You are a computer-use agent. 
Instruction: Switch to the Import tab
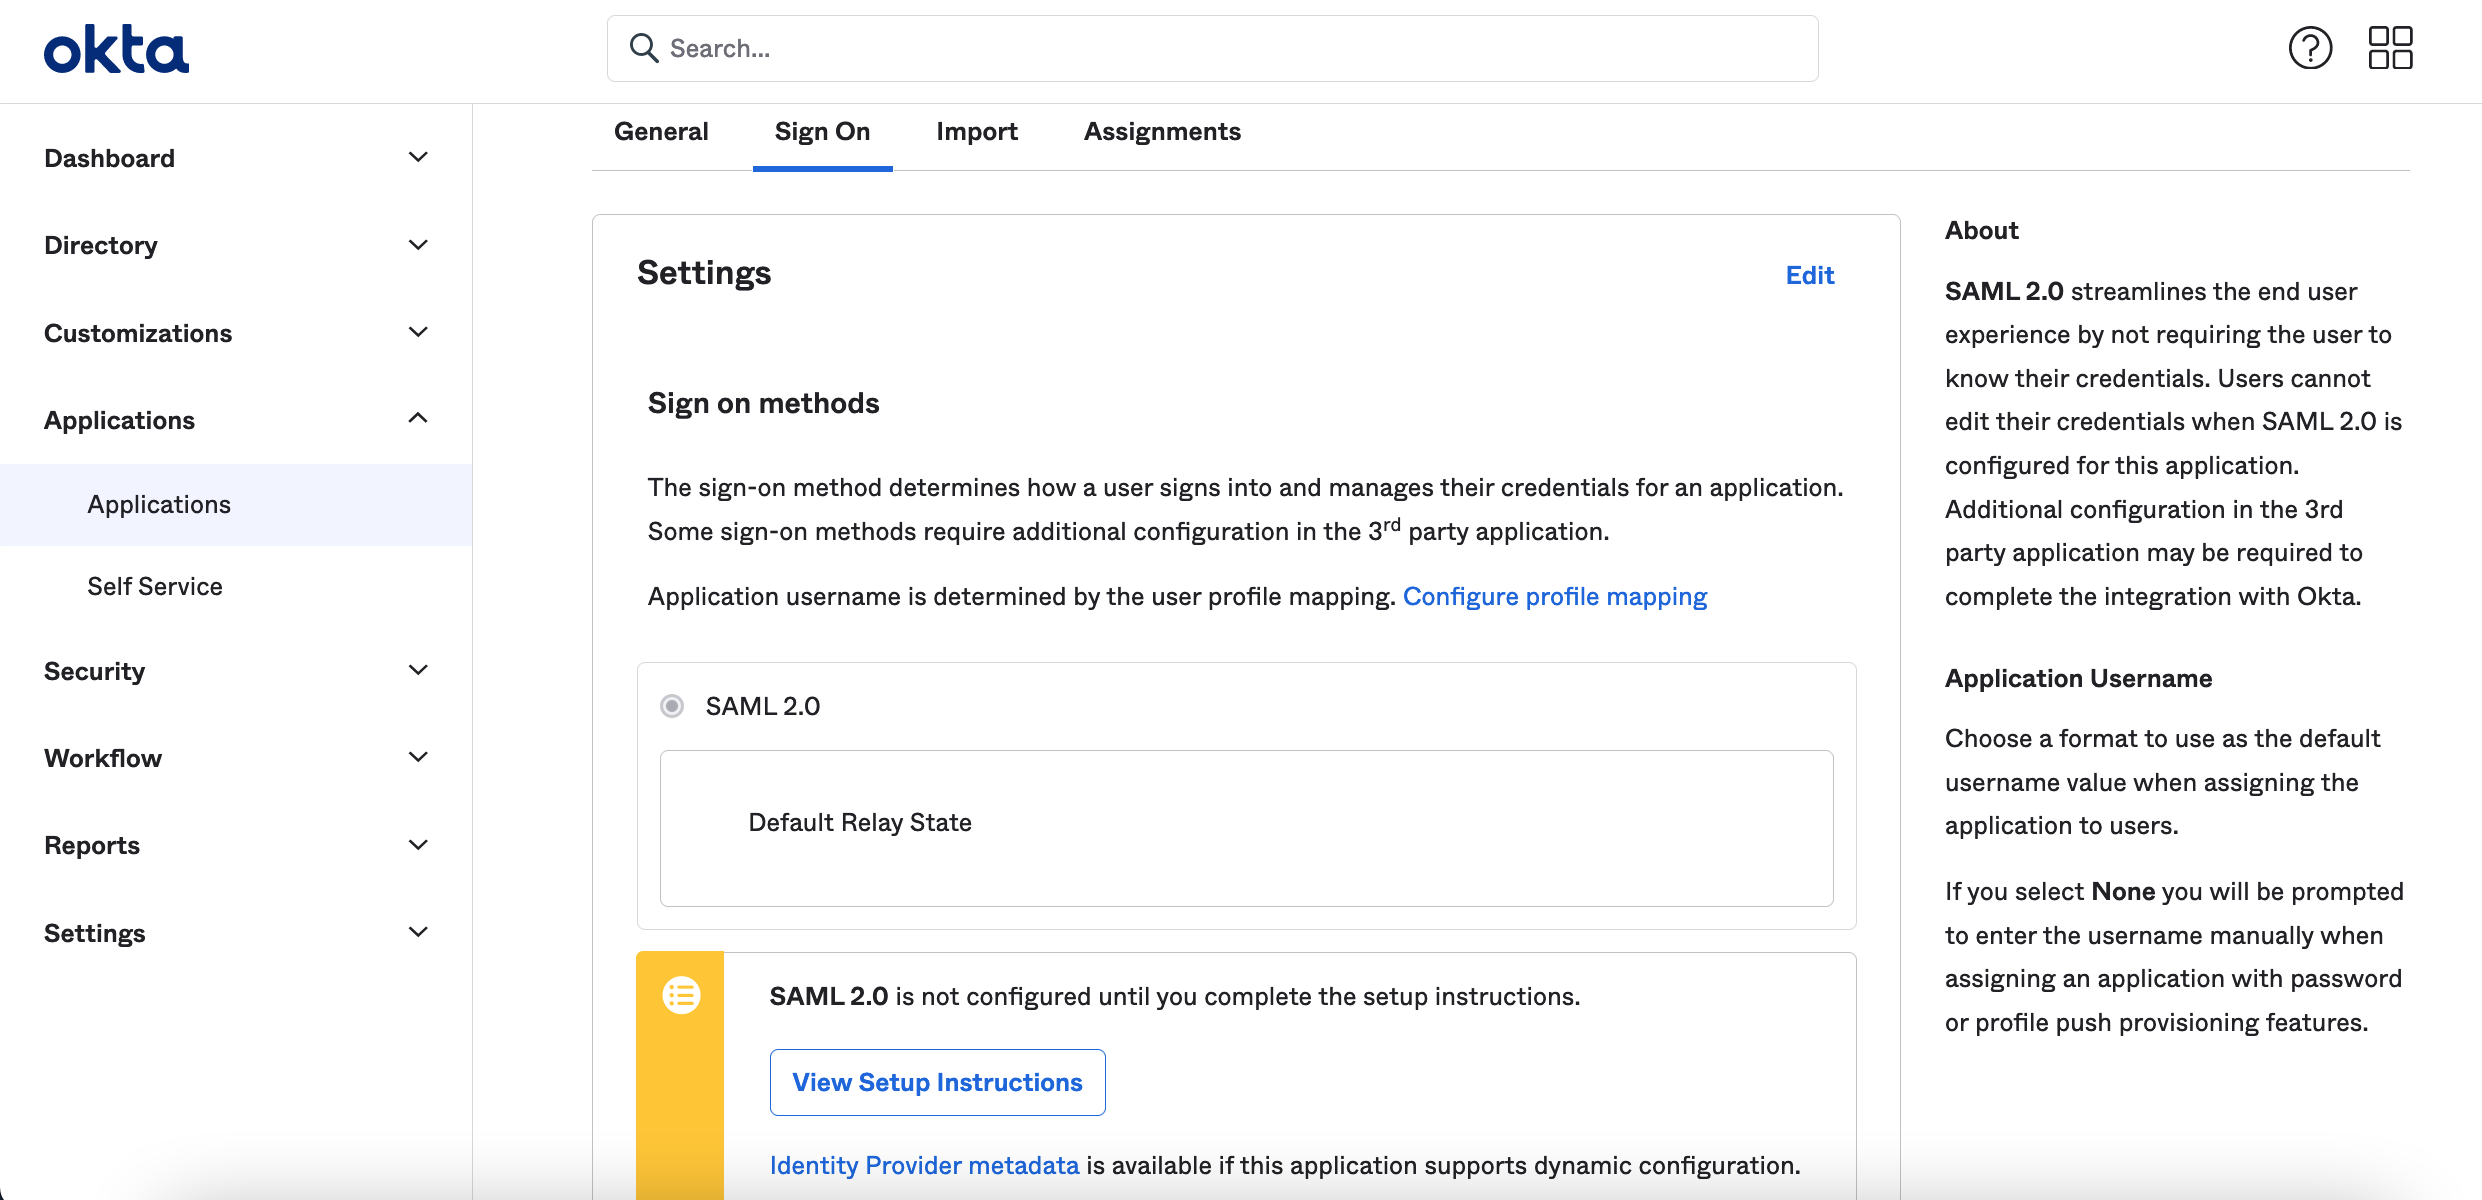(x=977, y=132)
